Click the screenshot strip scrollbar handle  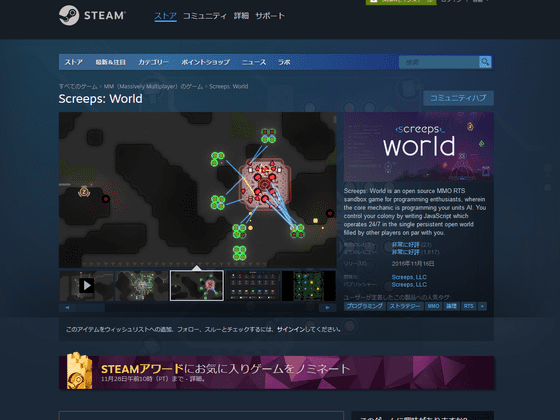point(90,308)
